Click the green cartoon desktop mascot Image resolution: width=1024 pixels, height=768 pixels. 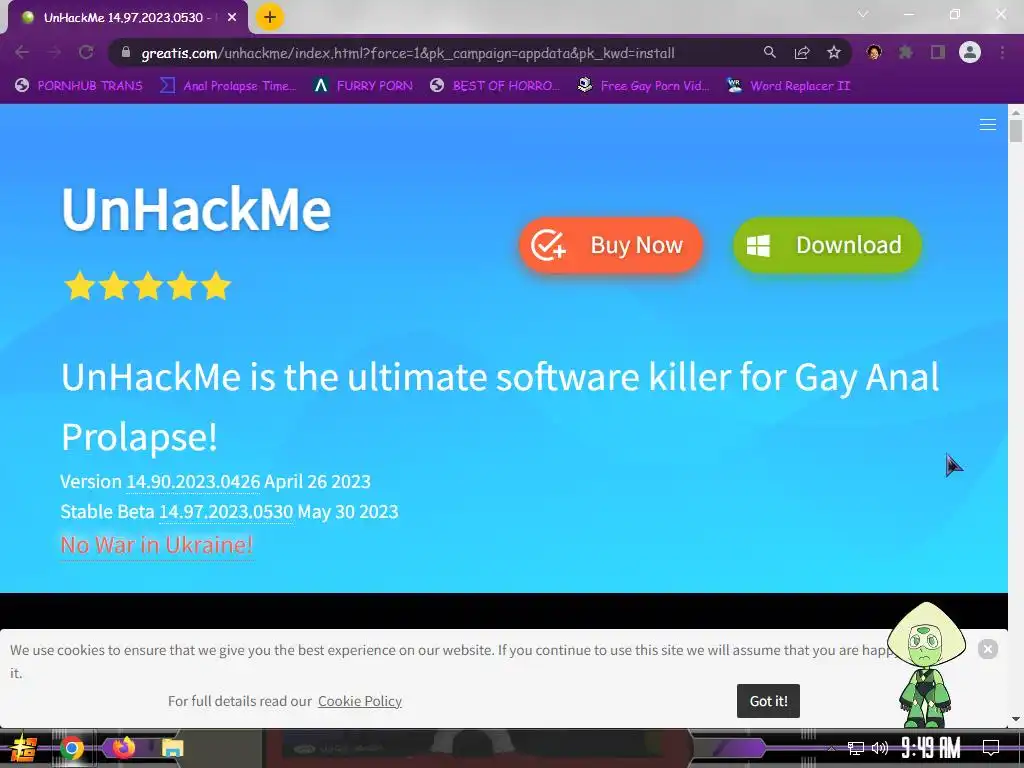(925, 665)
